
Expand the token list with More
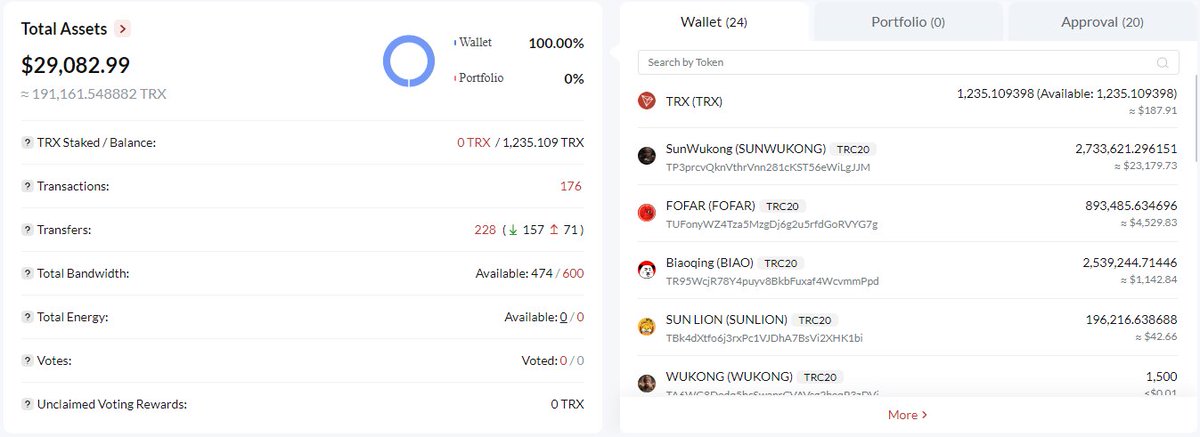[x=908, y=414]
